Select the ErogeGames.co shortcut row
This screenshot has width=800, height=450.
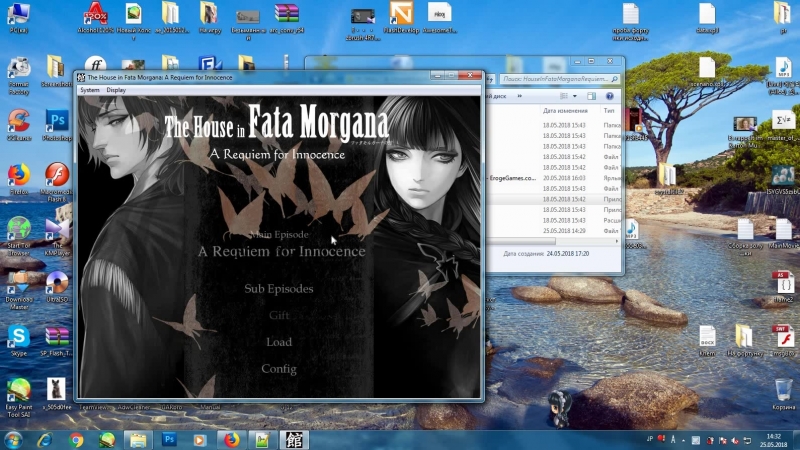pos(554,178)
